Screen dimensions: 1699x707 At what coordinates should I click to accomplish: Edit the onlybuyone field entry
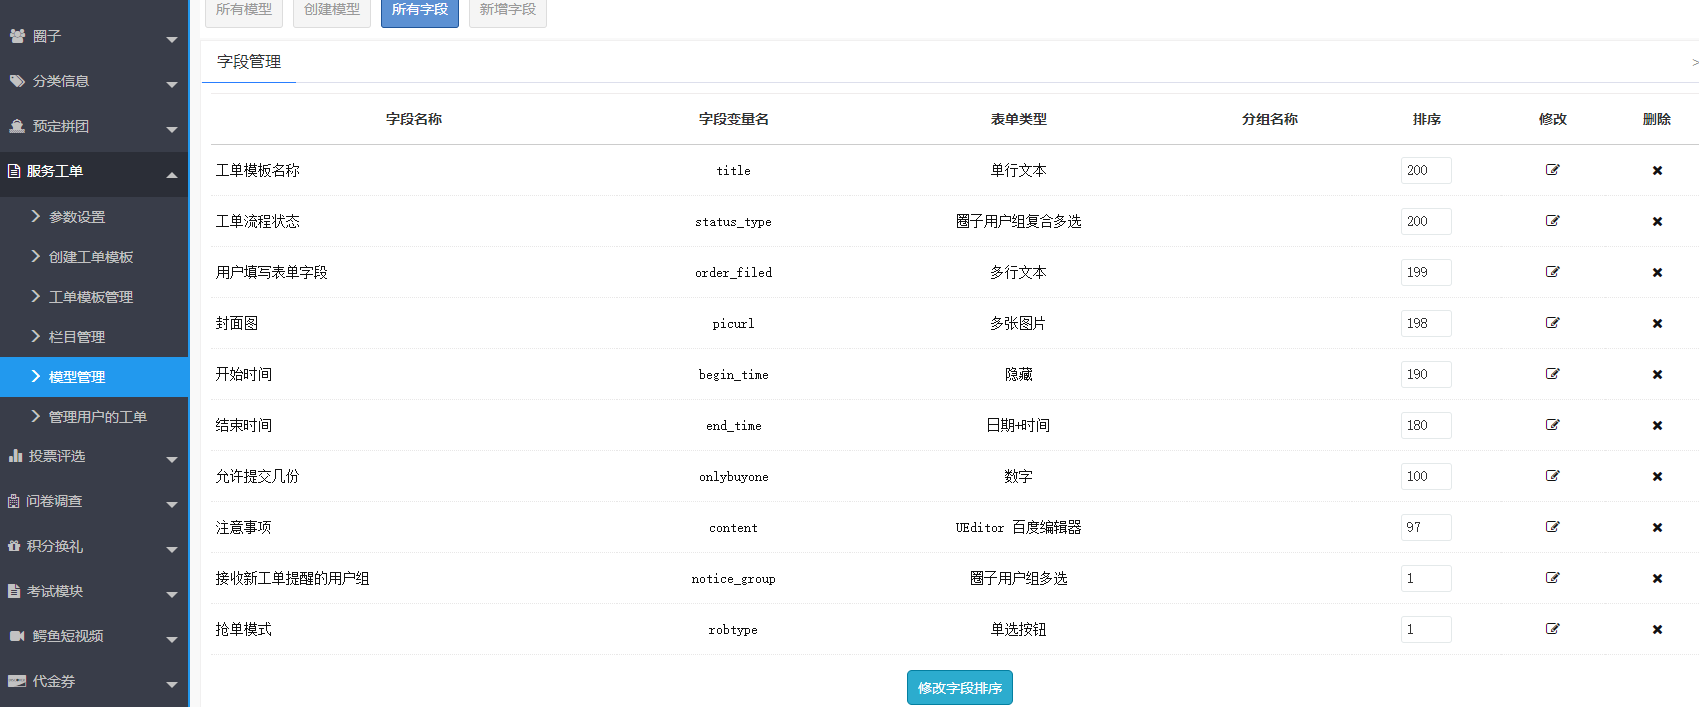[x=1552, y=476]
